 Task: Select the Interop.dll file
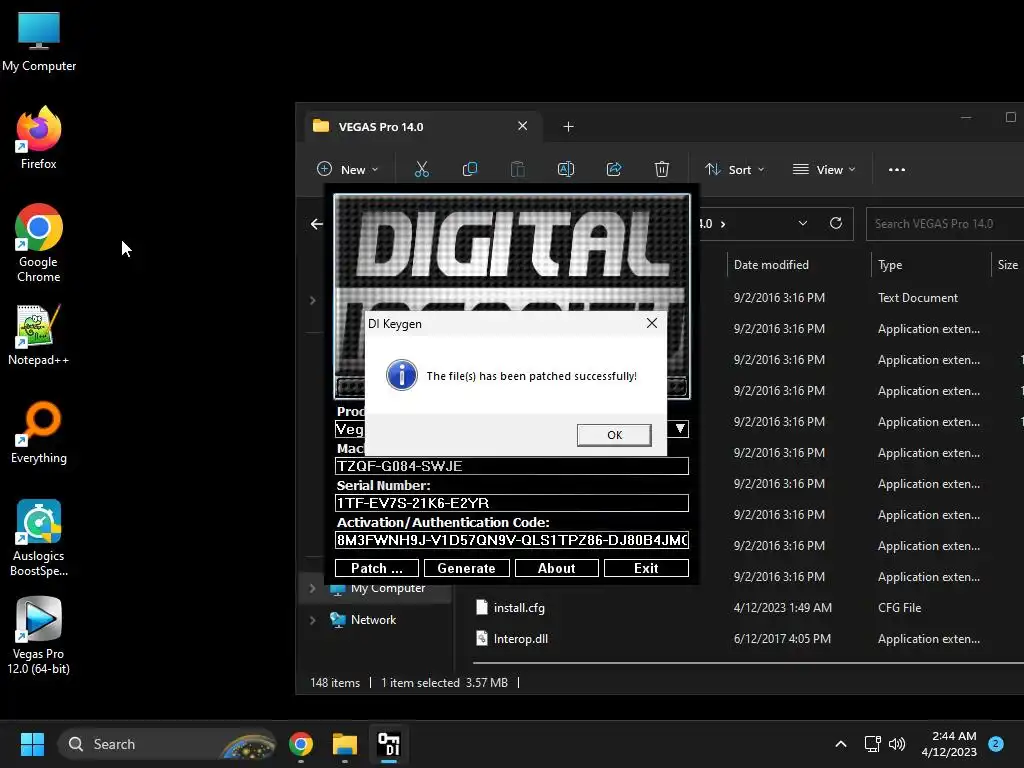[520, 639]
